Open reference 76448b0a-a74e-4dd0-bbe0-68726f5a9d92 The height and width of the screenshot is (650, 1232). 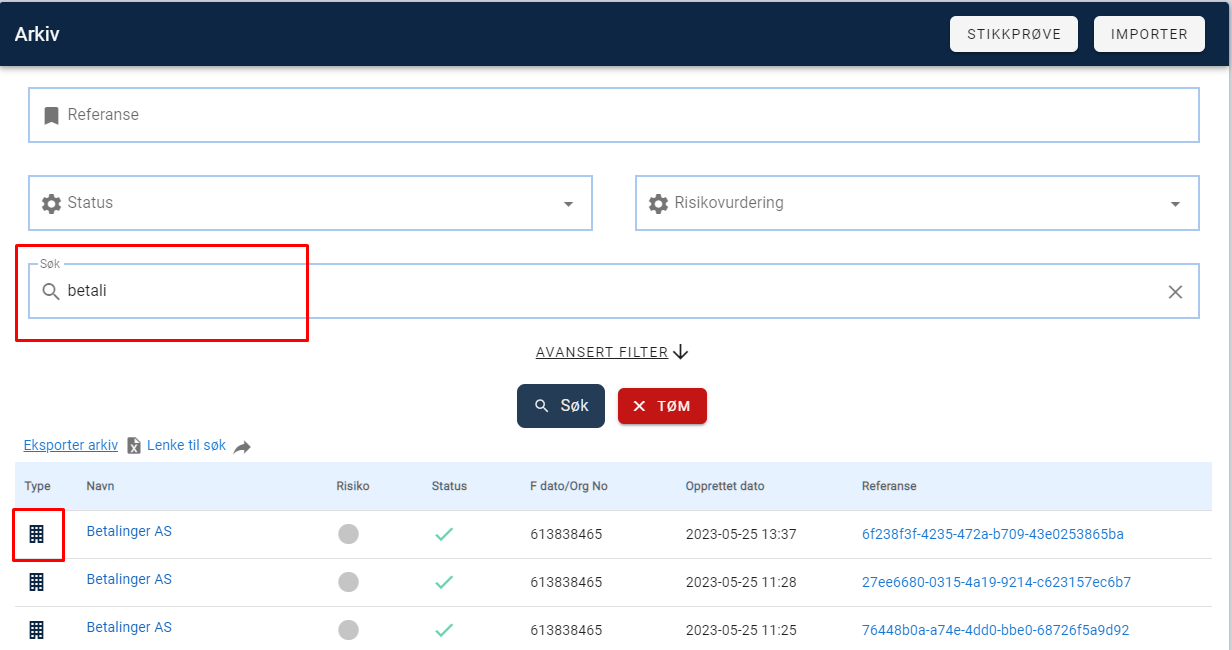(x=995, y=630)
